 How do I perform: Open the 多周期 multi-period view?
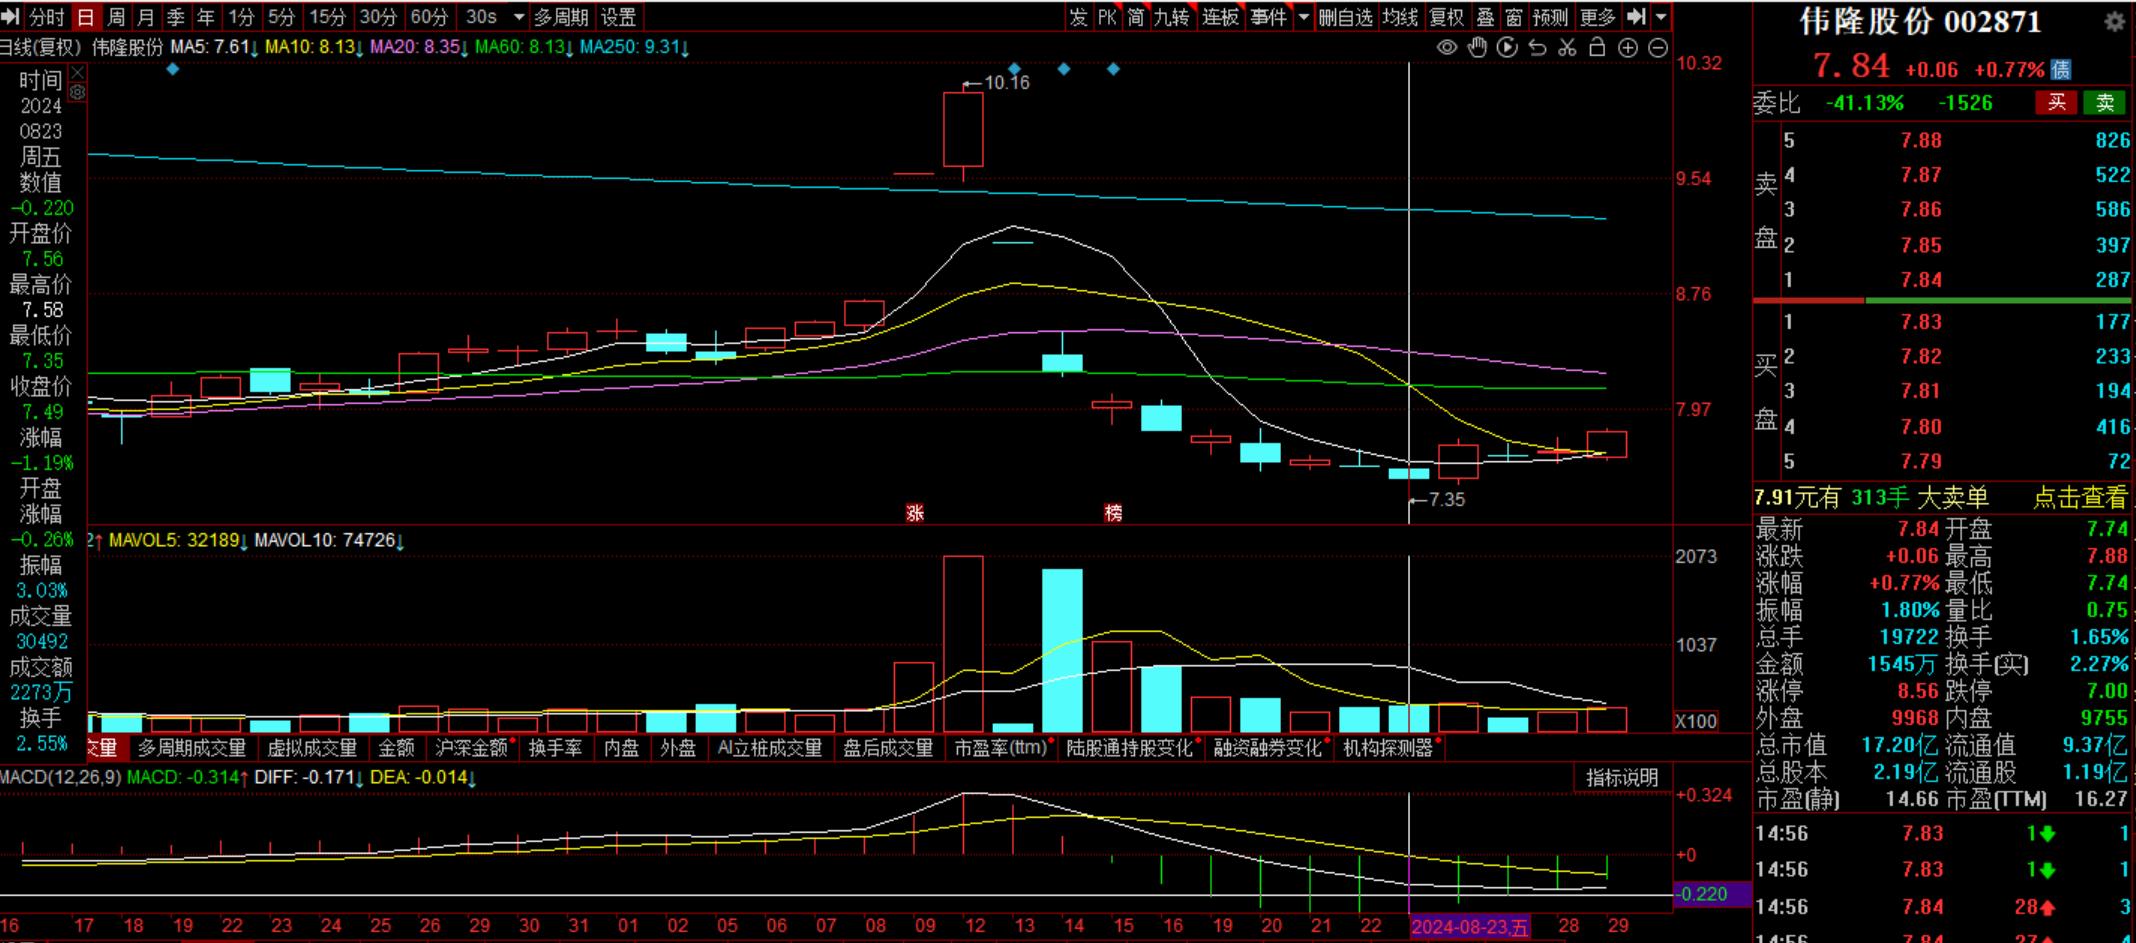(561, 17)
